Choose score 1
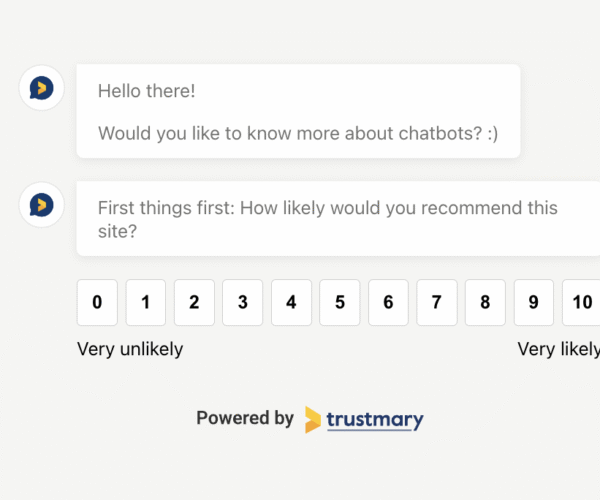Image resolution: width=600 pixels, height=500 pixels. point(146,302)
